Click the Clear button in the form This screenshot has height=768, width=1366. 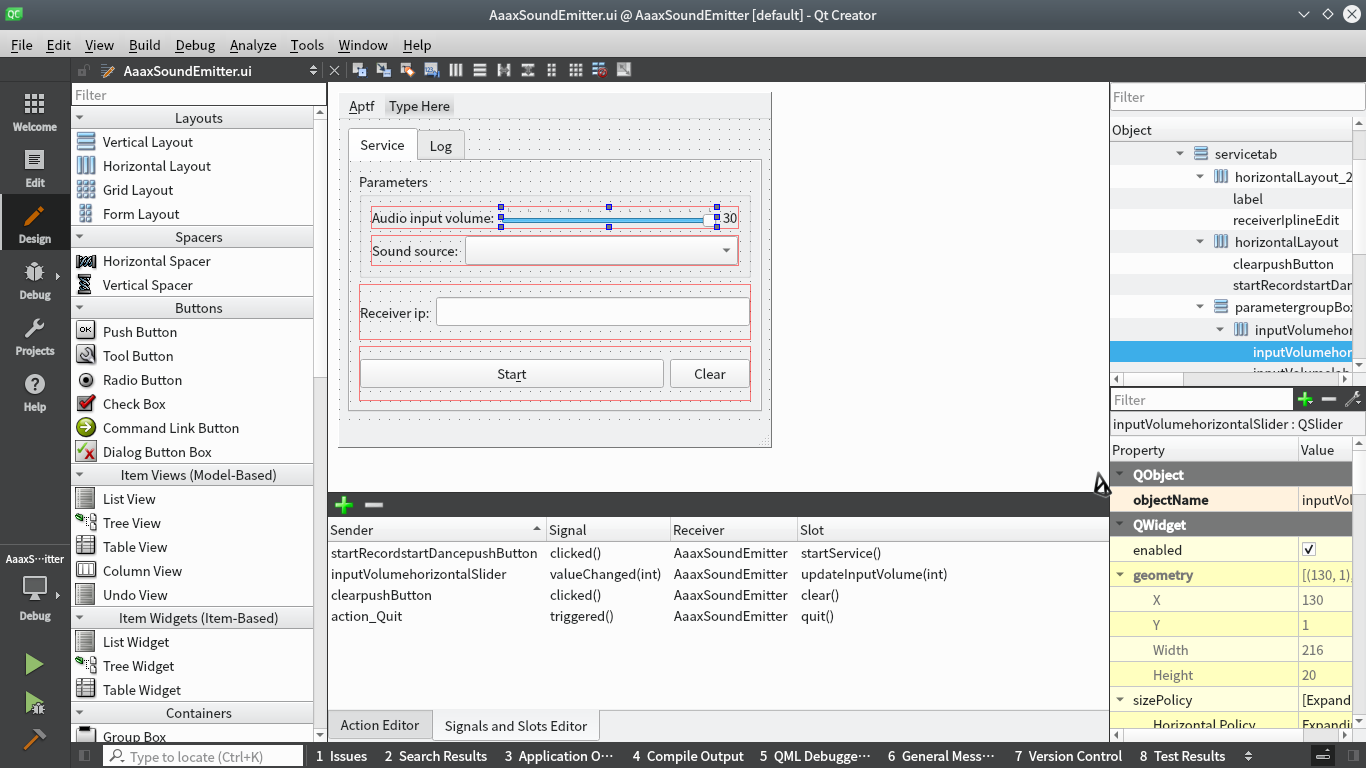710,374
